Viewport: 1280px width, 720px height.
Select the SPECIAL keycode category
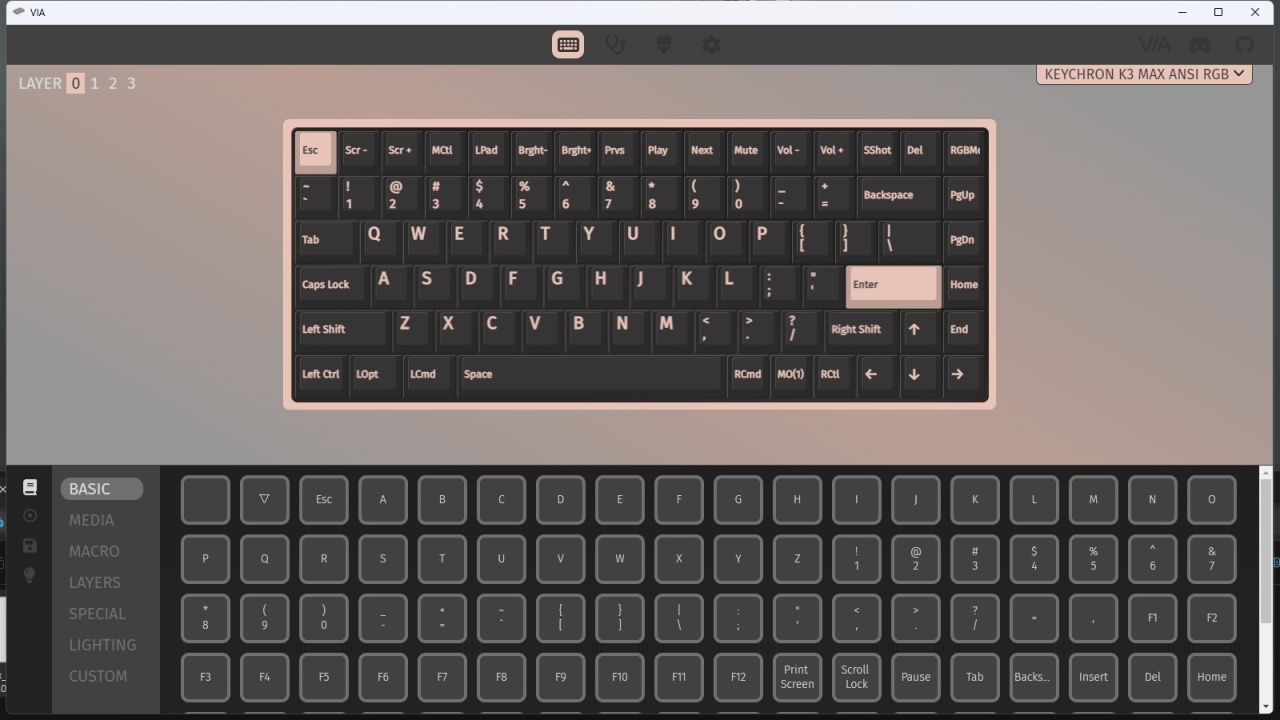[97, 613]
